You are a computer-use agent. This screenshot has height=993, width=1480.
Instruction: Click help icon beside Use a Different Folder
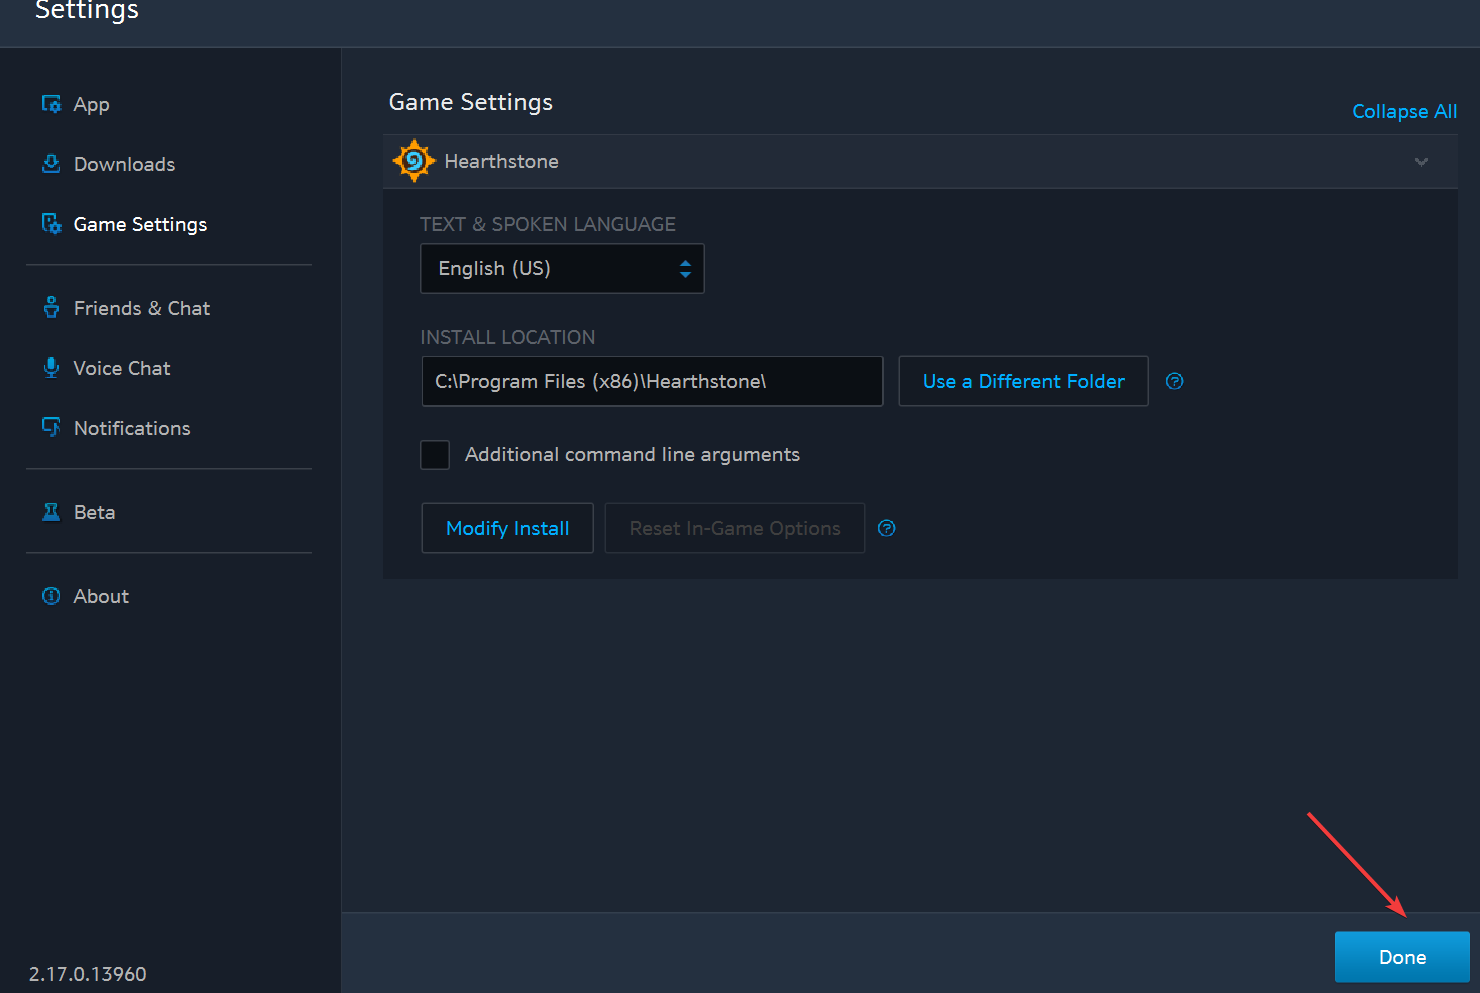pyautogui.click(x=1175, y=381)
